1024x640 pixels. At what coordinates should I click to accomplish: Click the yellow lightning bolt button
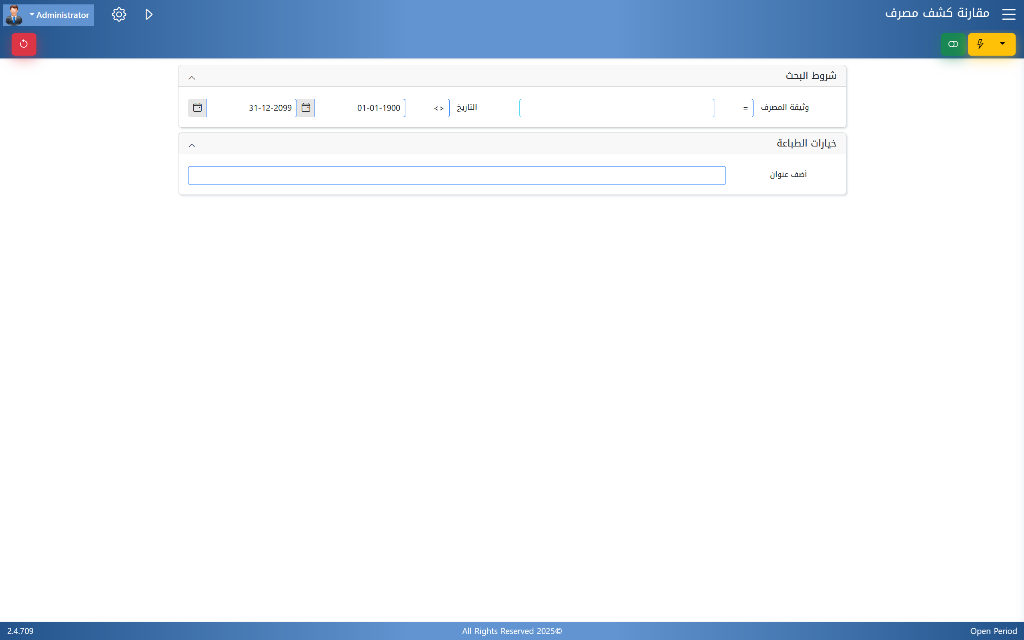pos(980,44)
